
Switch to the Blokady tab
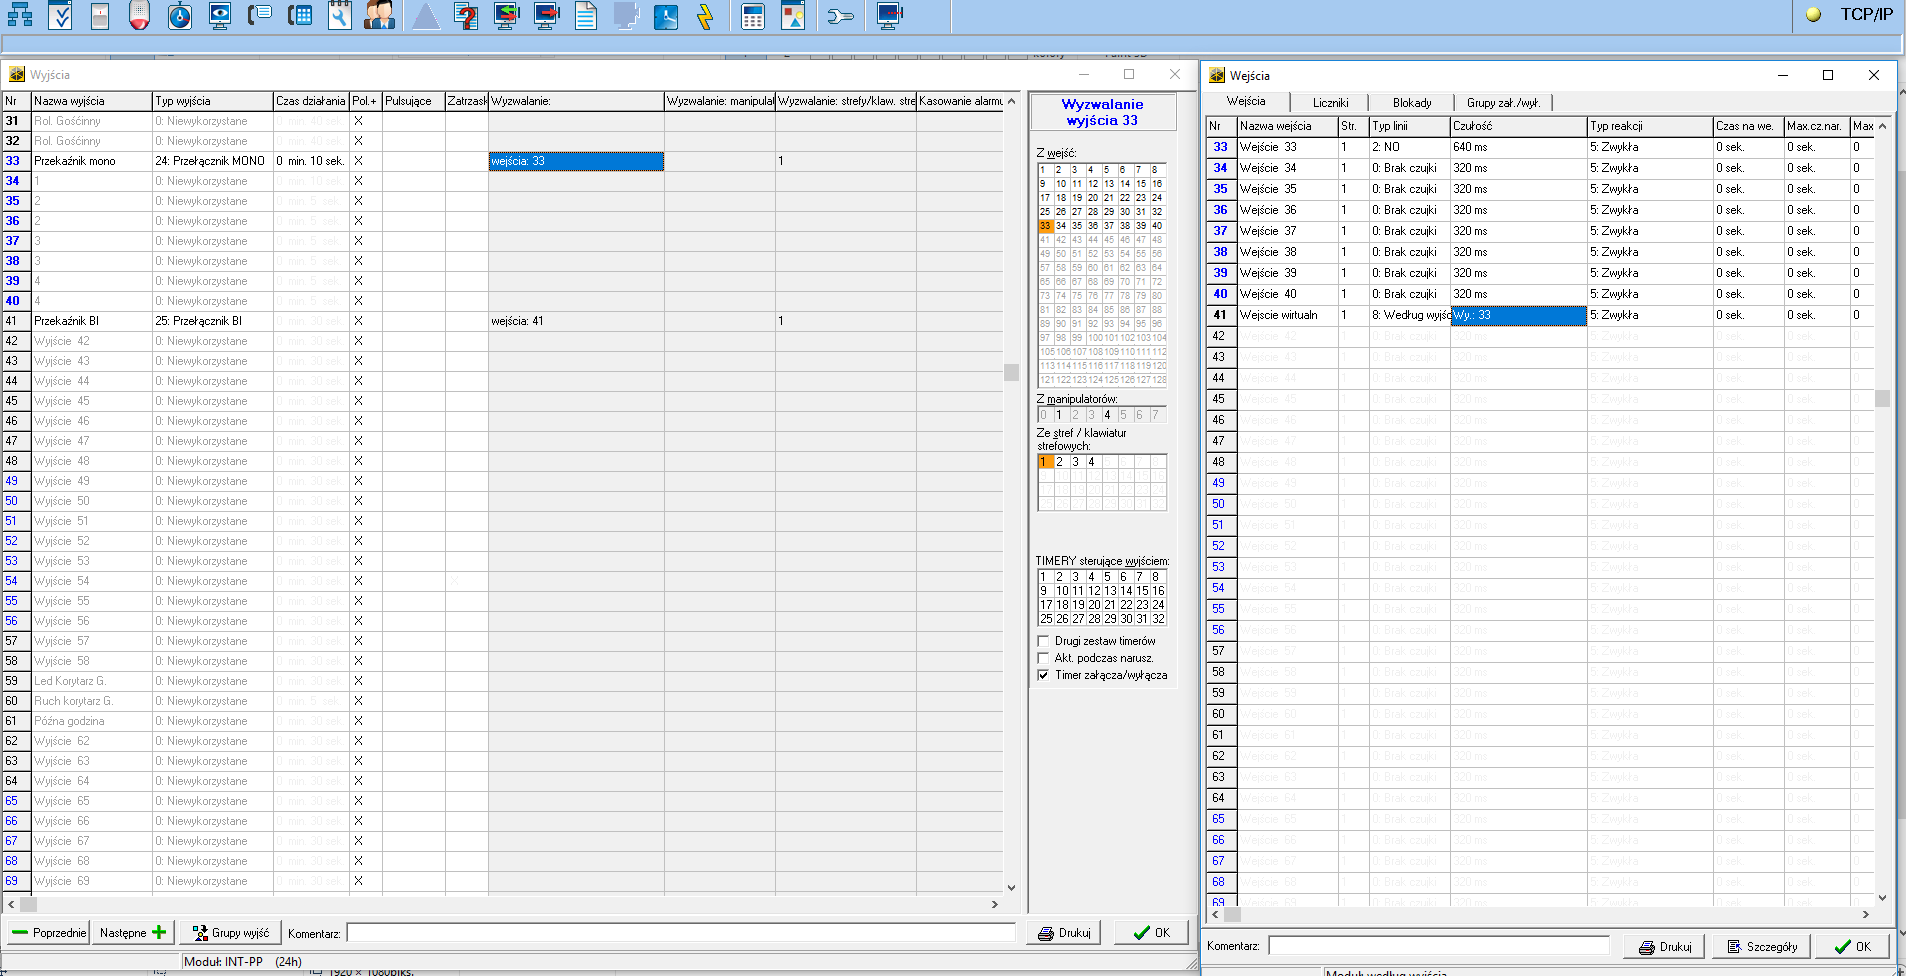1412,102
